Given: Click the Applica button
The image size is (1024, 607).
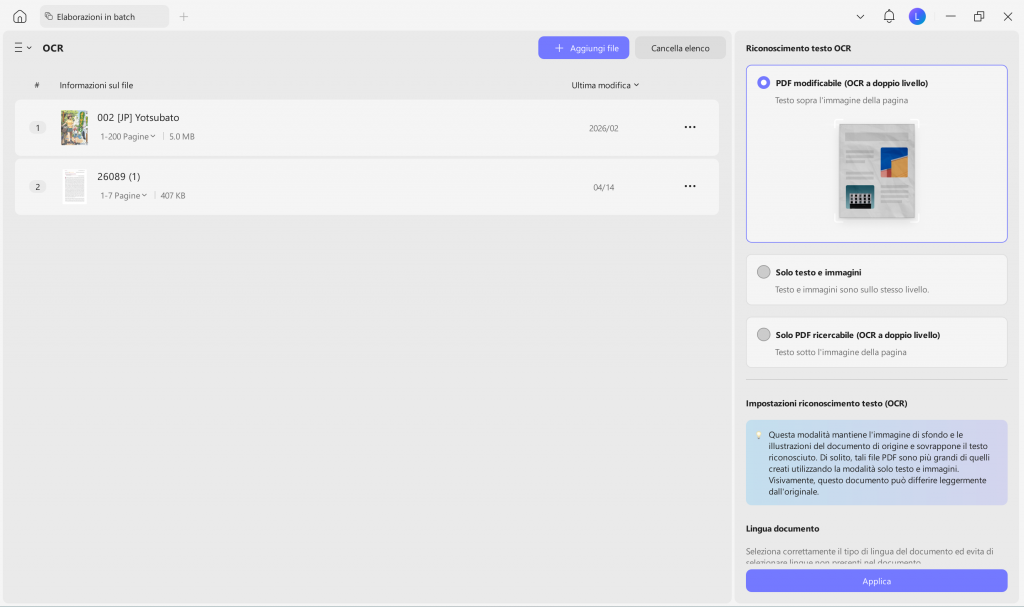Looking at the screenshot, I should coord(876,581).
